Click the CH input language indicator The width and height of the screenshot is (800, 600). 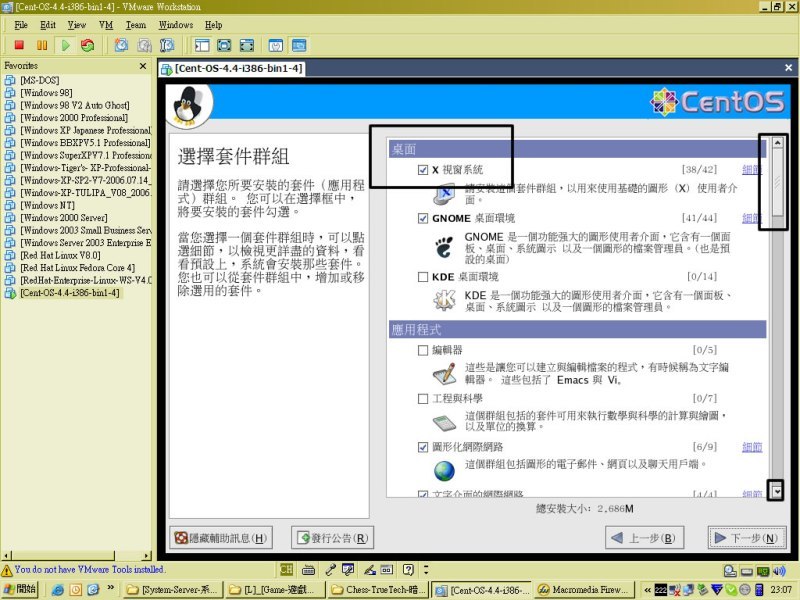click(286, 569)
